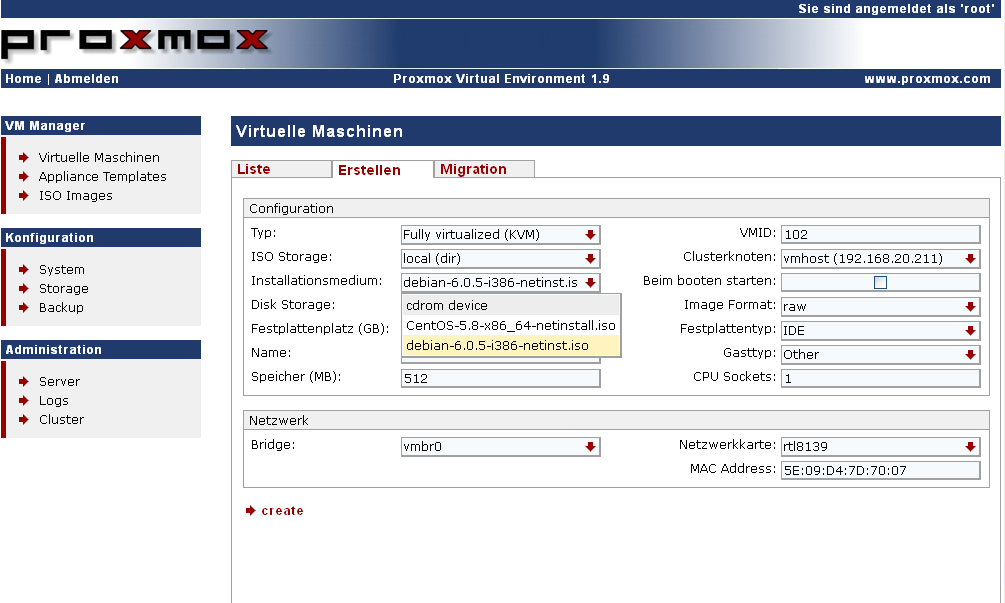The image size is (1005, 603).
Task: Open Logs administration
Action: point(54,401)
